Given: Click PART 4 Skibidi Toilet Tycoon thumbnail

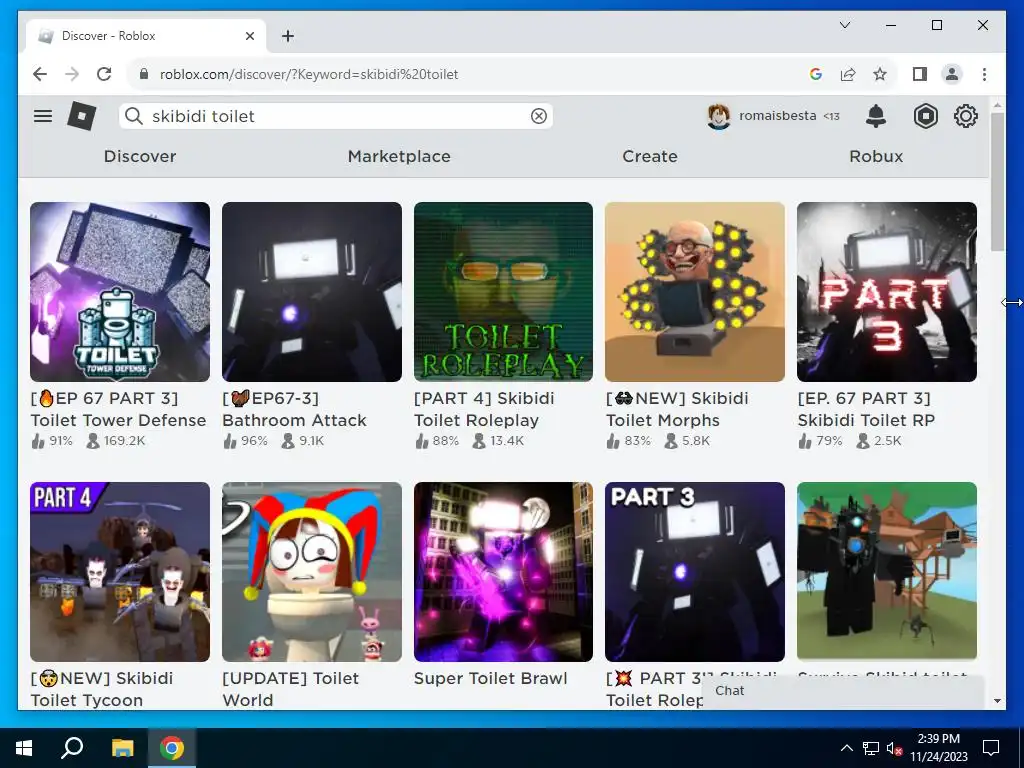Looking at the screenshot, I should 120,571.
